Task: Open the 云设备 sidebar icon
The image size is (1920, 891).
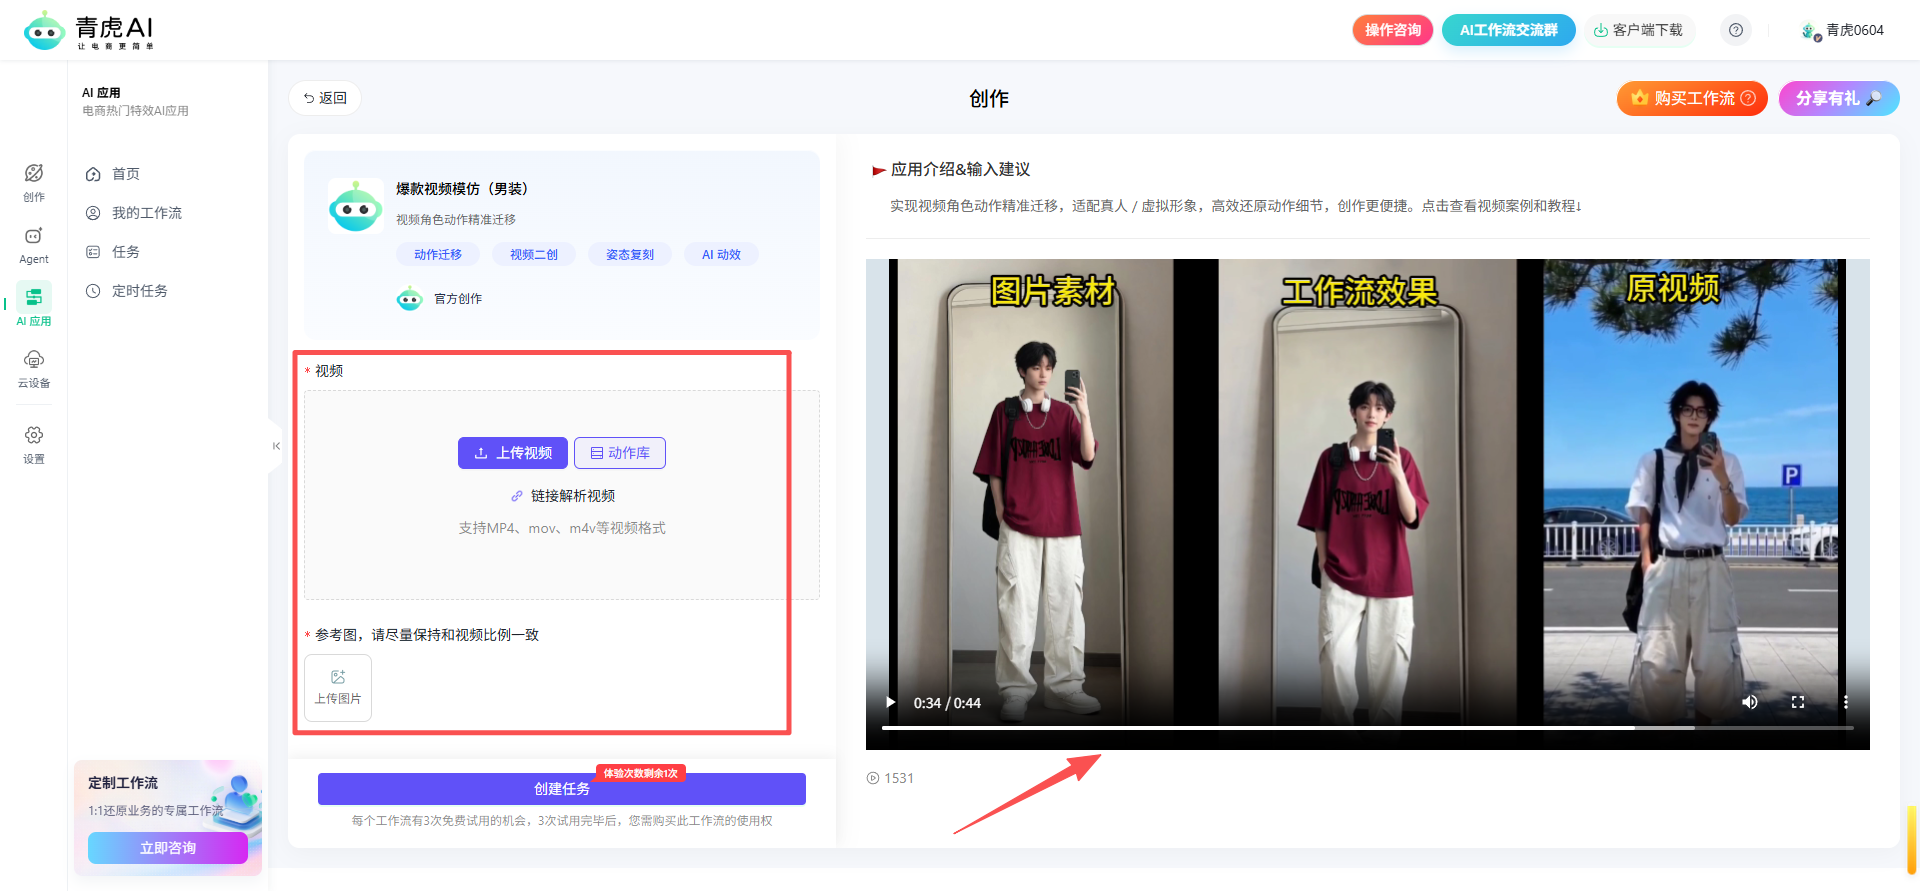Action: pyautogui.click(x=34, y=368)
